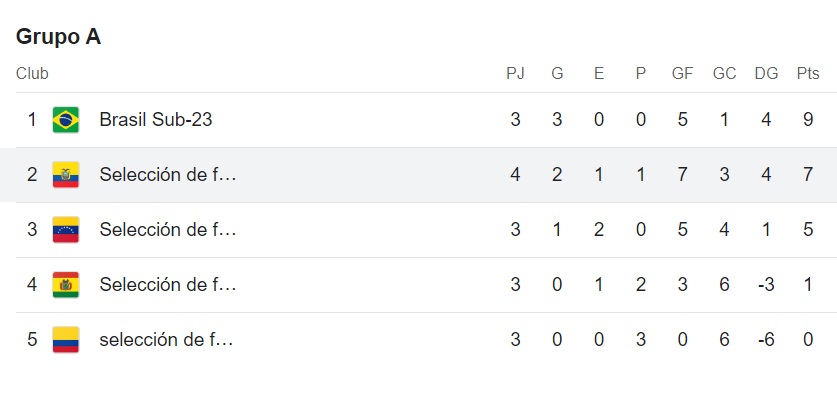Click Brasil Sub-23's 9 points value
837x406 pixels.
(x=808, y=120)
